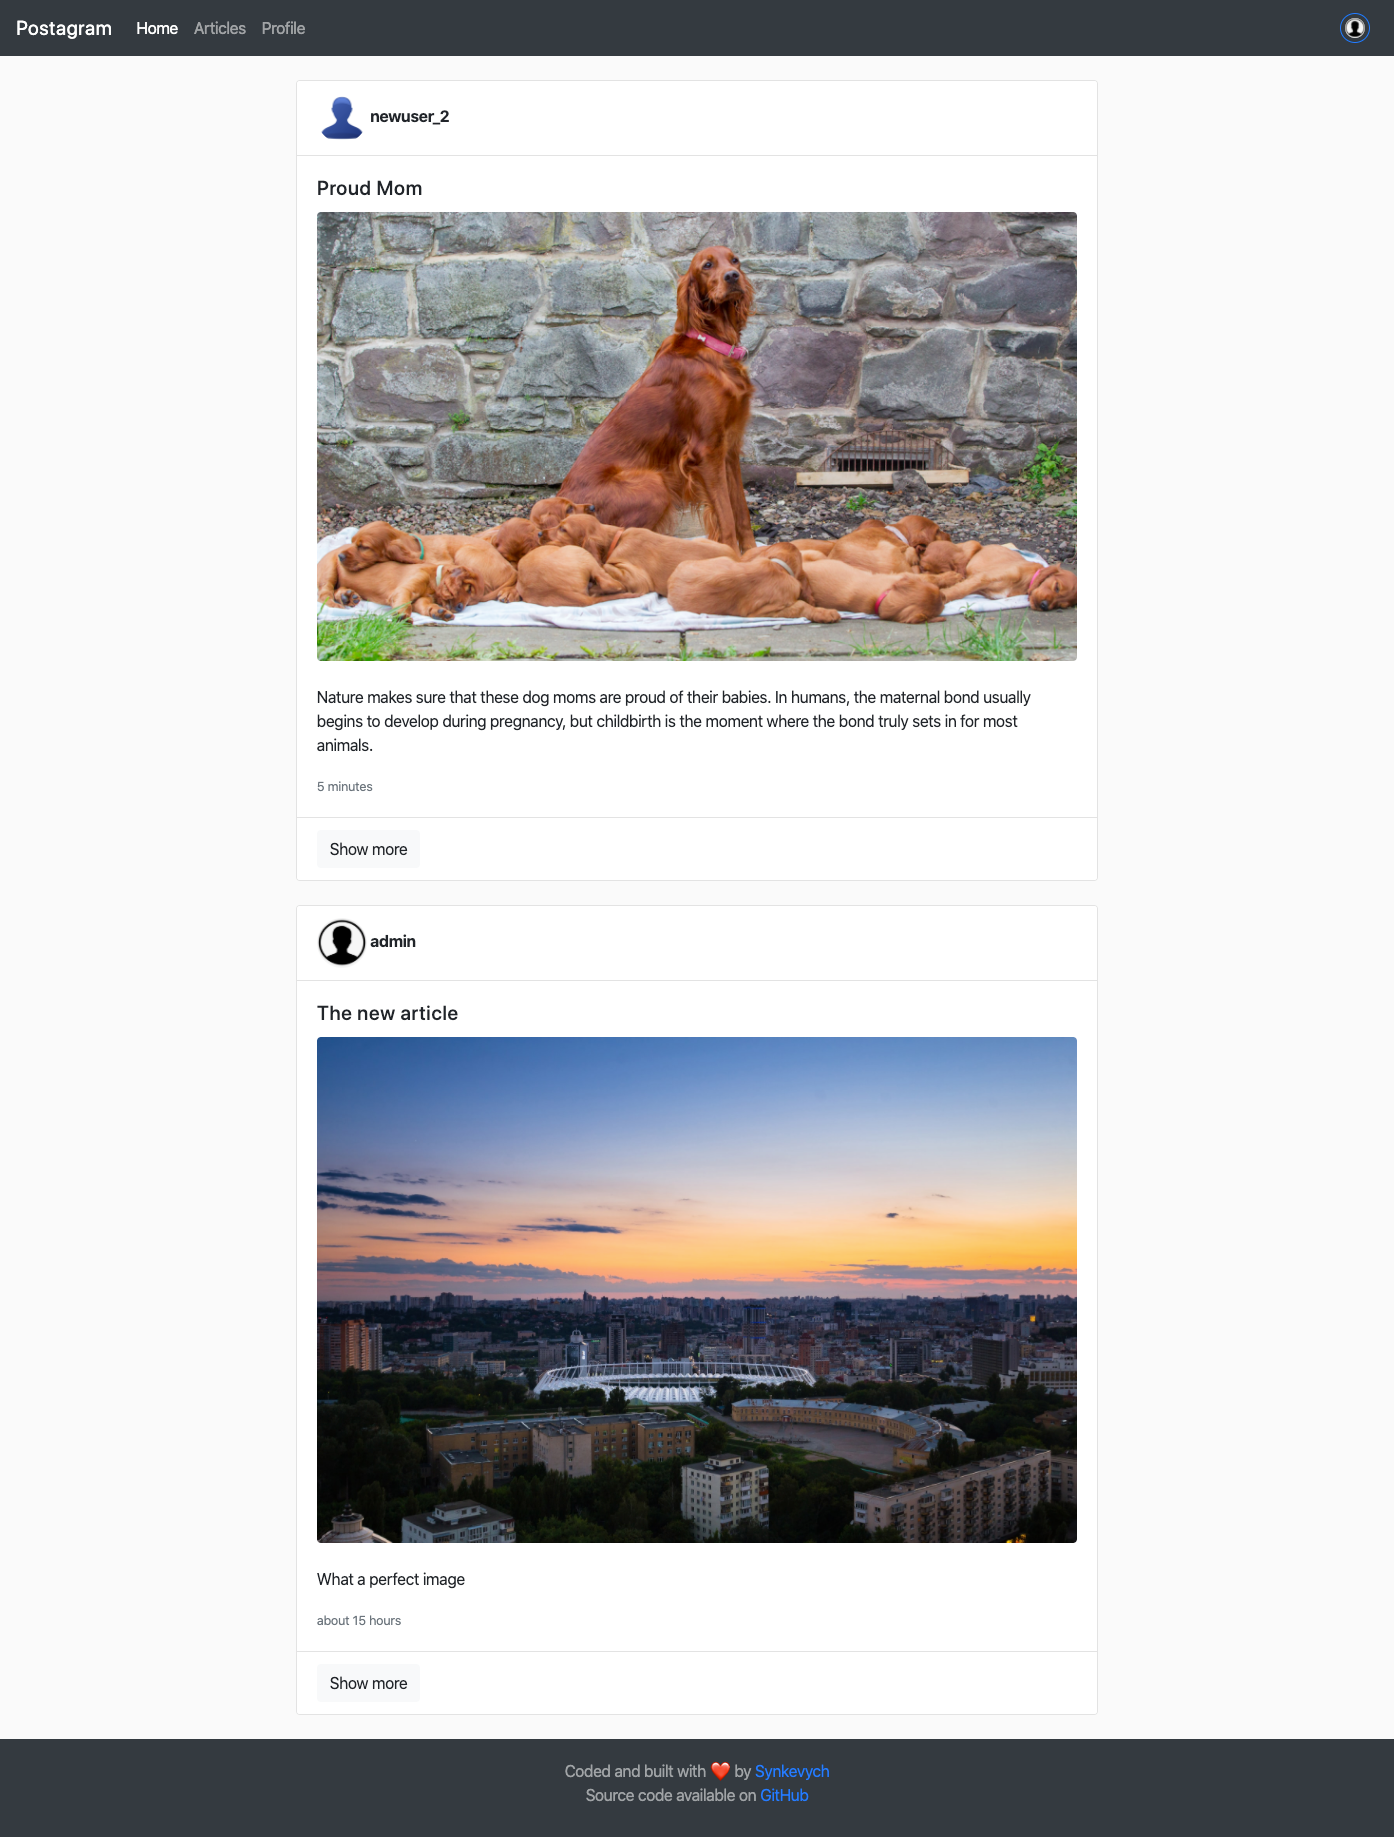Open the city sunset photo
Image resolution: width=1394 pixels, height=1837 pixels.
point(697,1290)
